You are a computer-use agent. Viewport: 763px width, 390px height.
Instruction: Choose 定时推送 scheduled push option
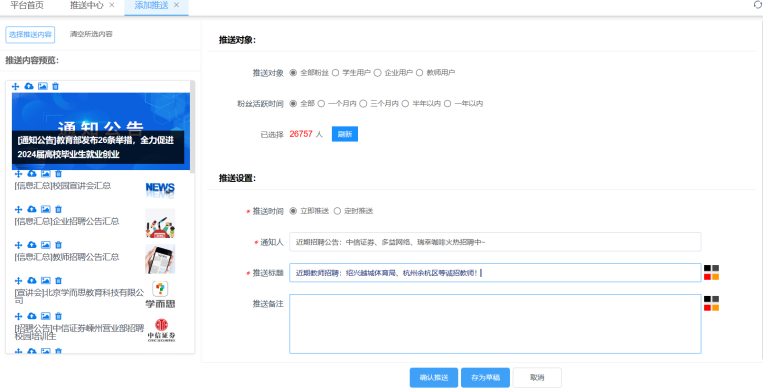(x=337, y=211)
